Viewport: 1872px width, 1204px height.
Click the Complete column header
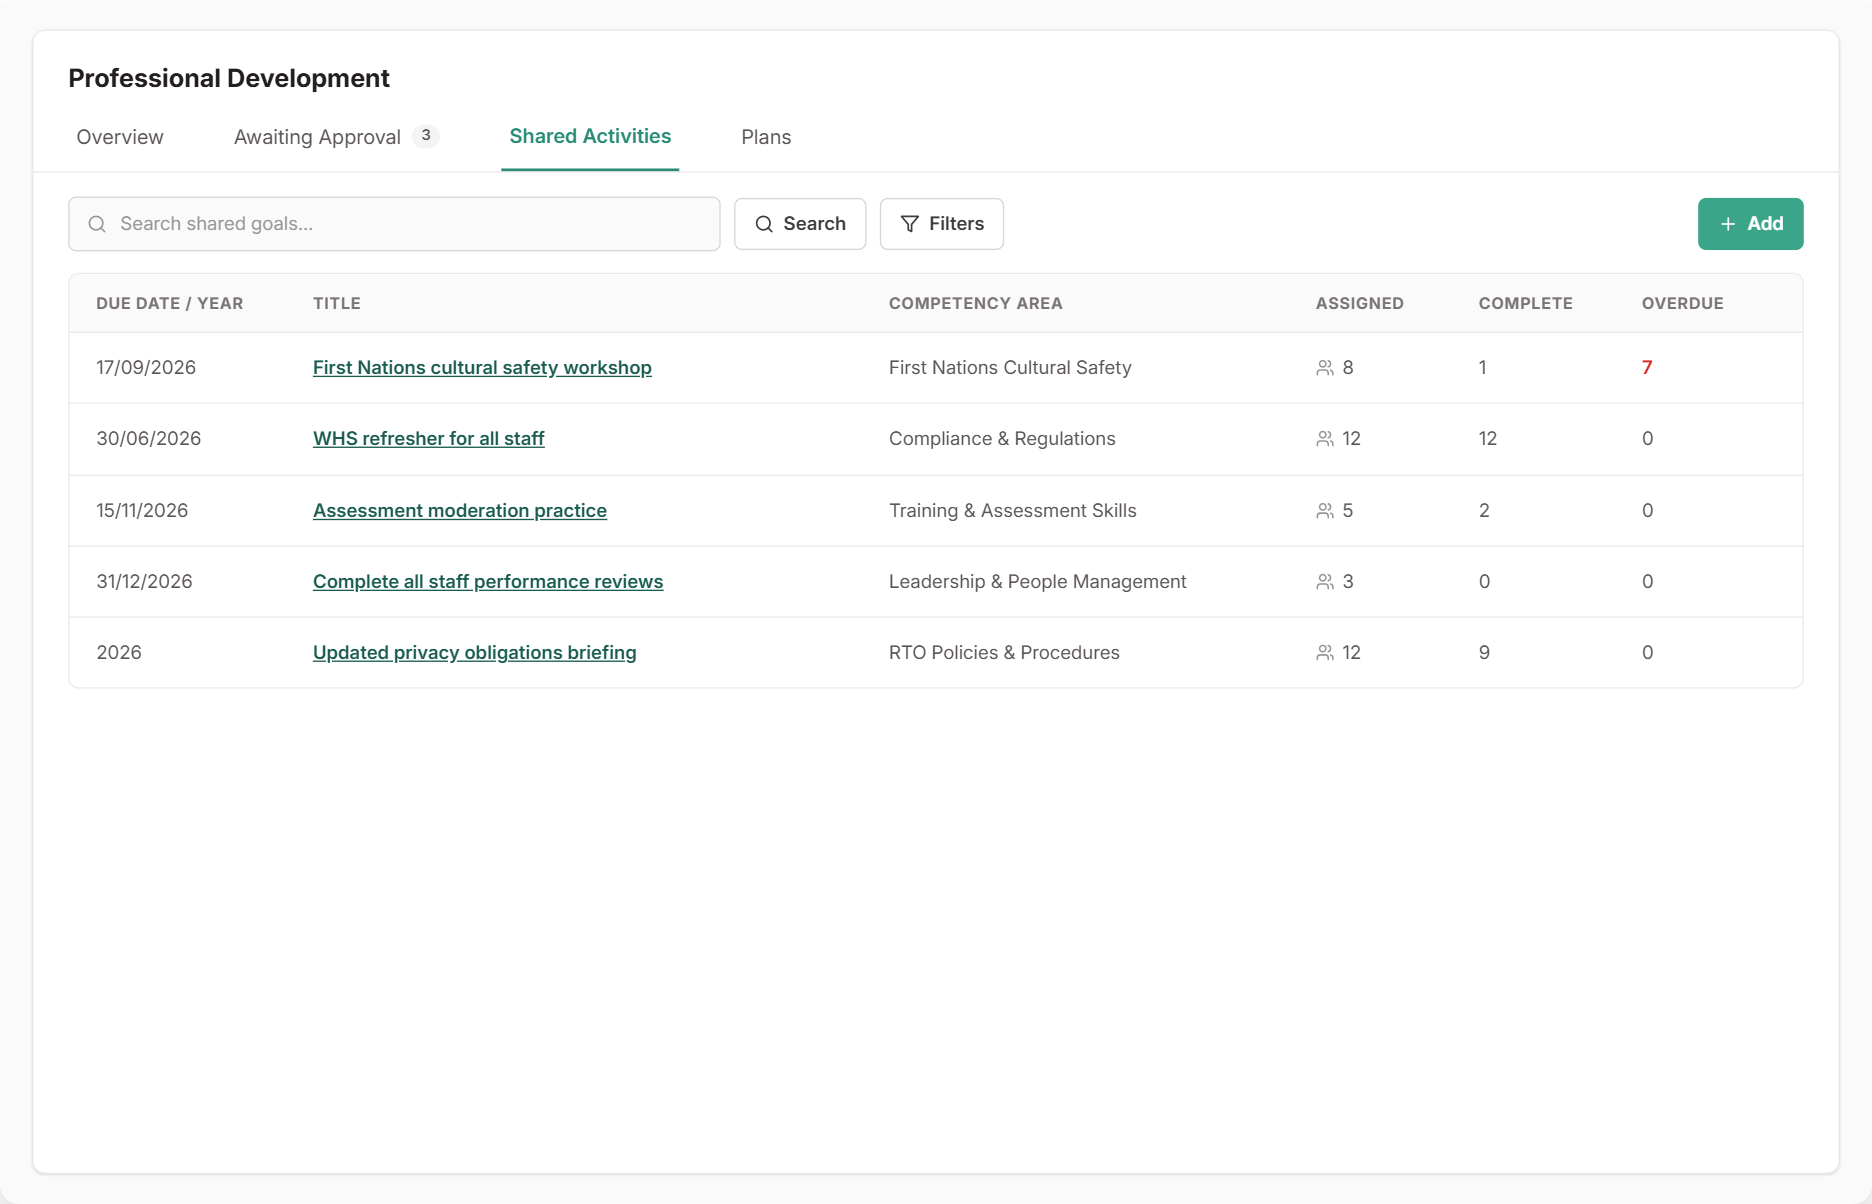point(1526,303)
